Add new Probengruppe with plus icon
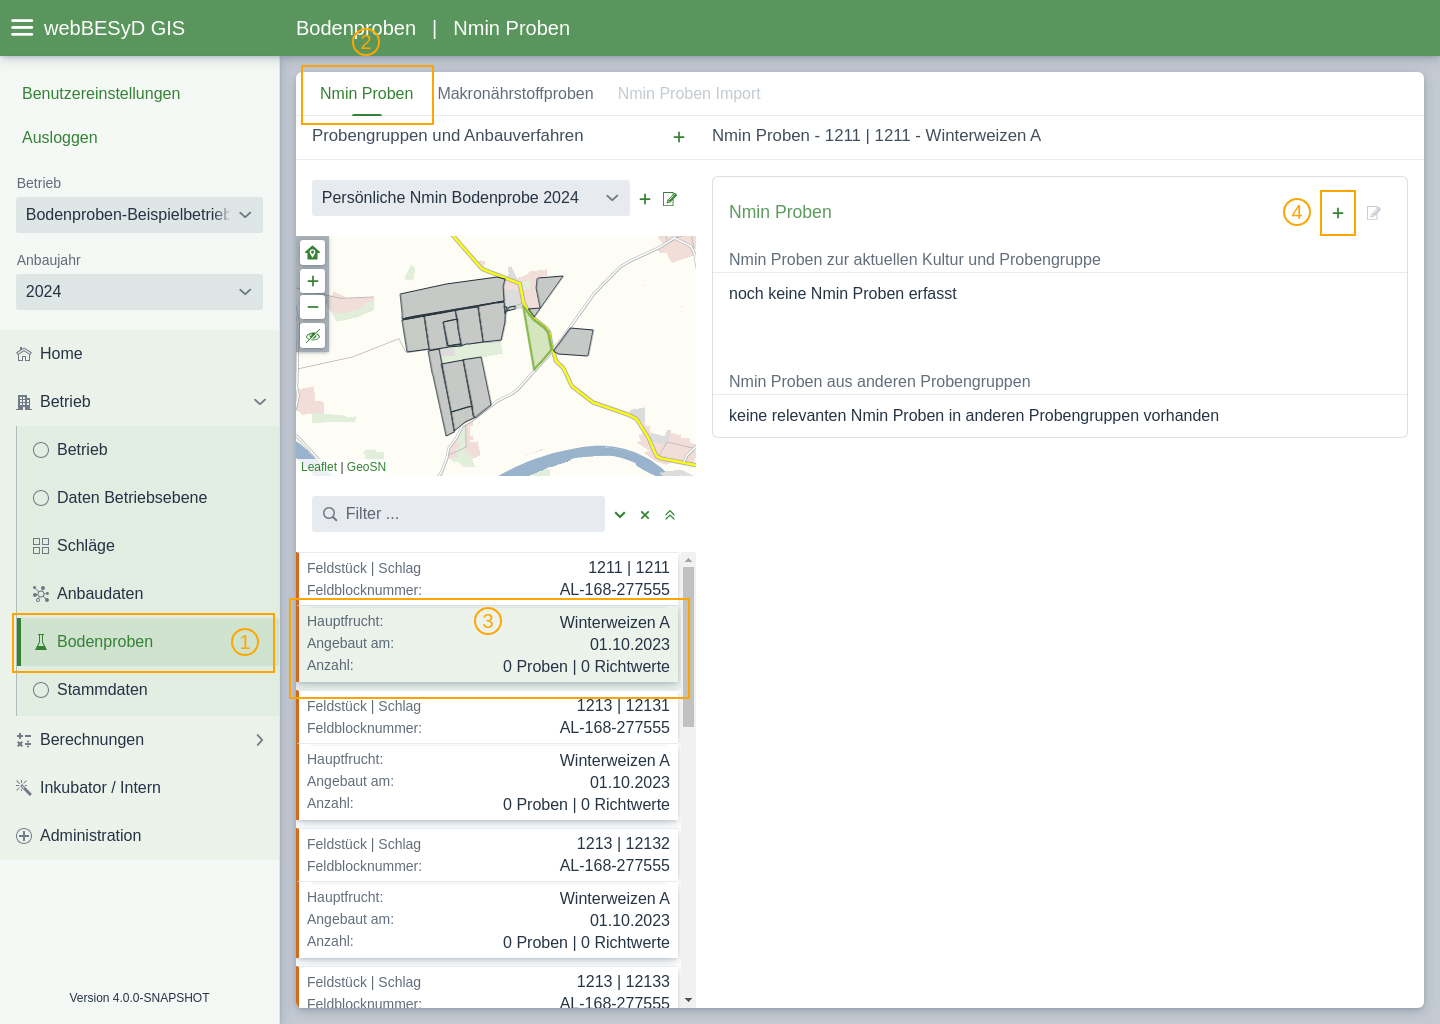1440x1024 pixels. 645,199
